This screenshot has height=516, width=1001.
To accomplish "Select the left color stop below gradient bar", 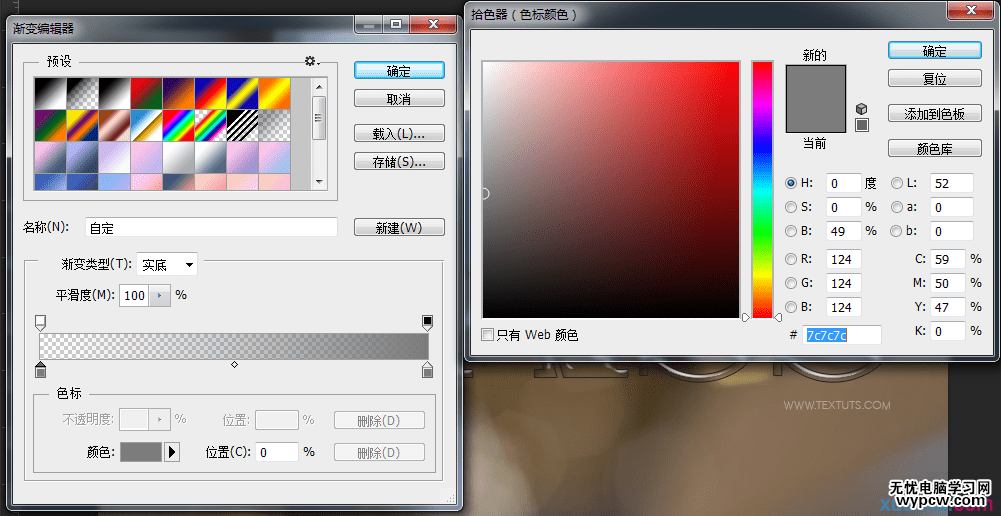I will click(x=40, y=369).
